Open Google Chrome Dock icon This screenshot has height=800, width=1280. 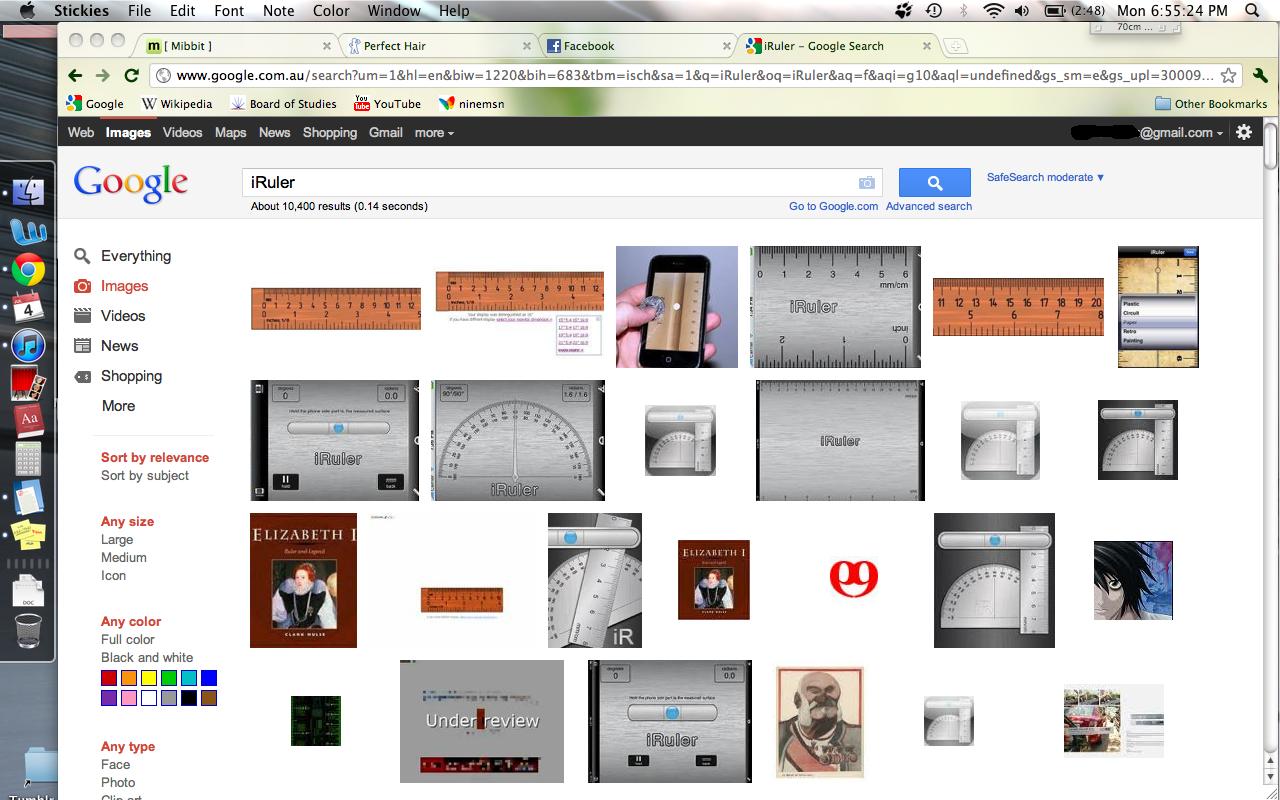28,270
